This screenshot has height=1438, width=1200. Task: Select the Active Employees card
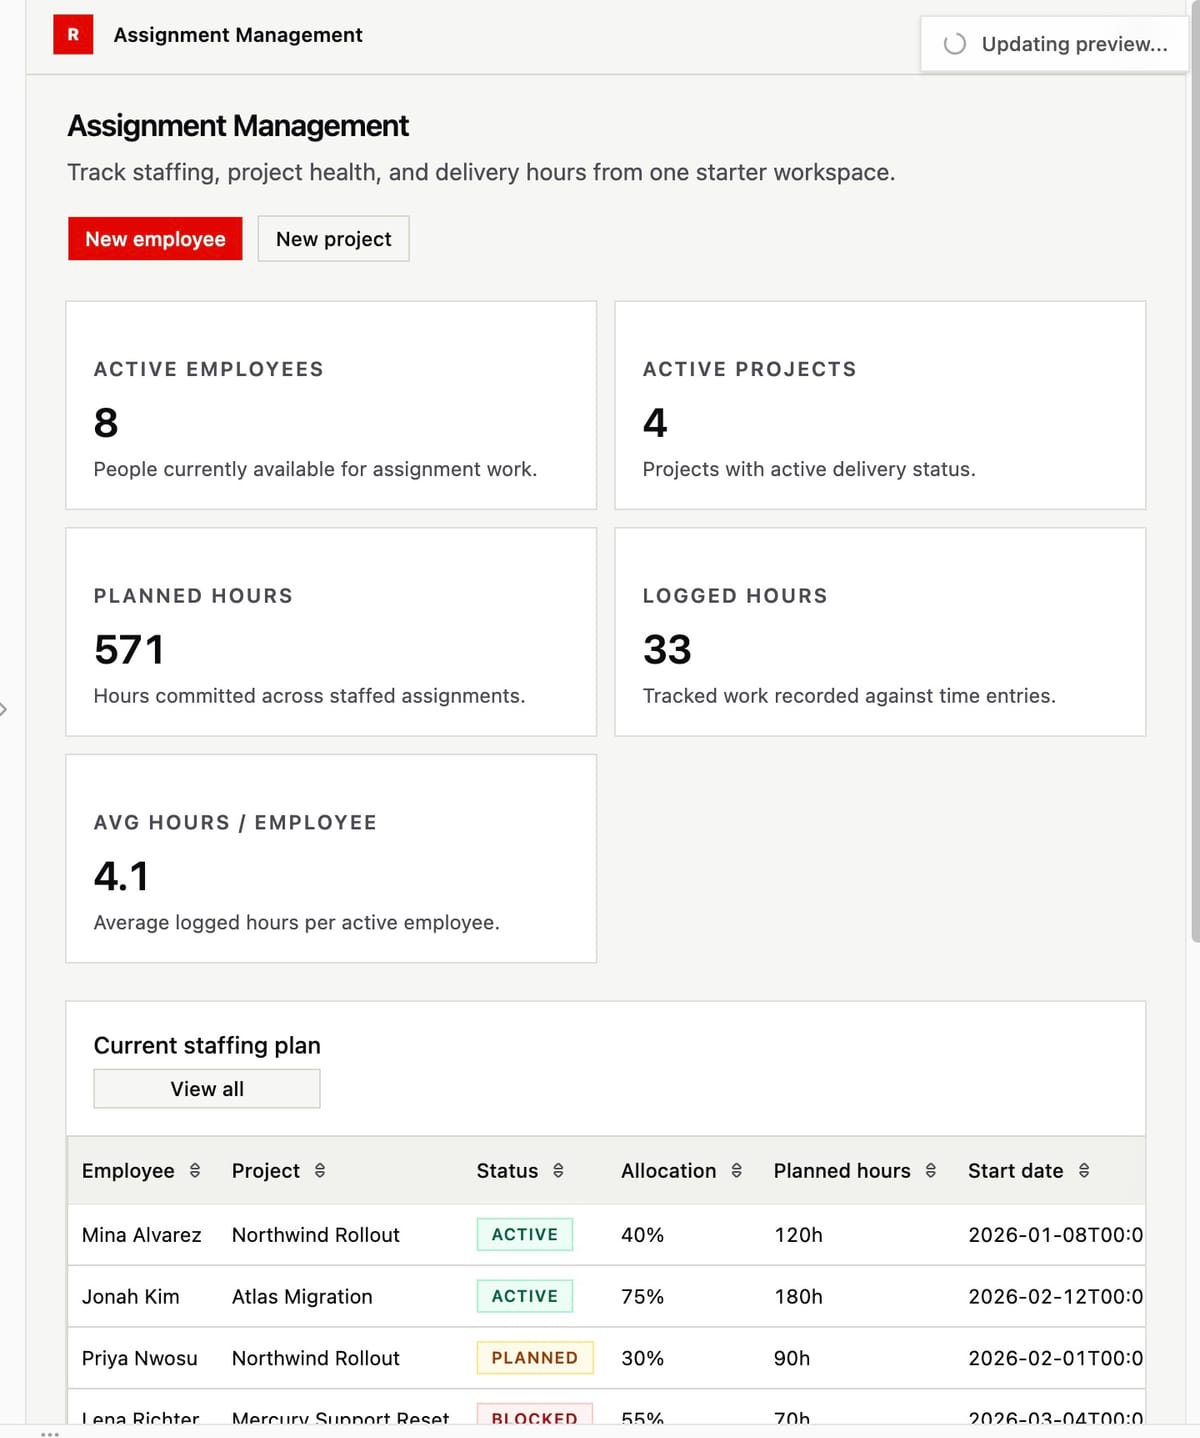[x=331, y=405]
